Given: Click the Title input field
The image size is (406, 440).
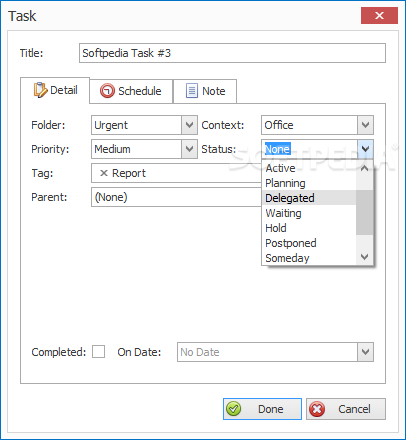Looking at the screenshot, I should point(232,53).
